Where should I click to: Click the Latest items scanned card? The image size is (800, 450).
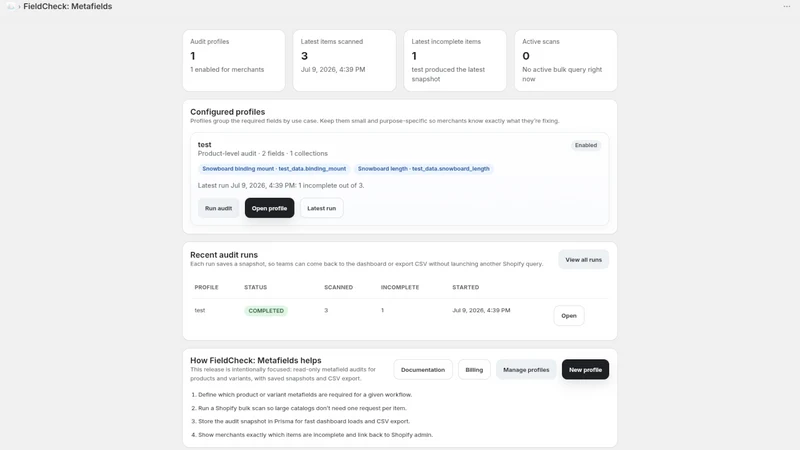pos(344,60)
